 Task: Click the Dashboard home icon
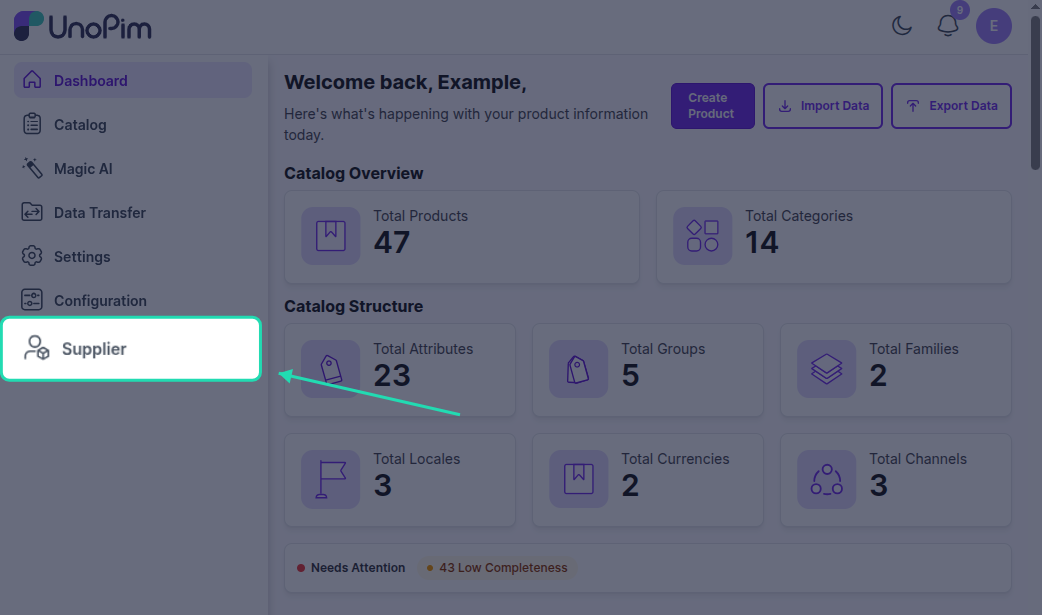pos(32,80)
